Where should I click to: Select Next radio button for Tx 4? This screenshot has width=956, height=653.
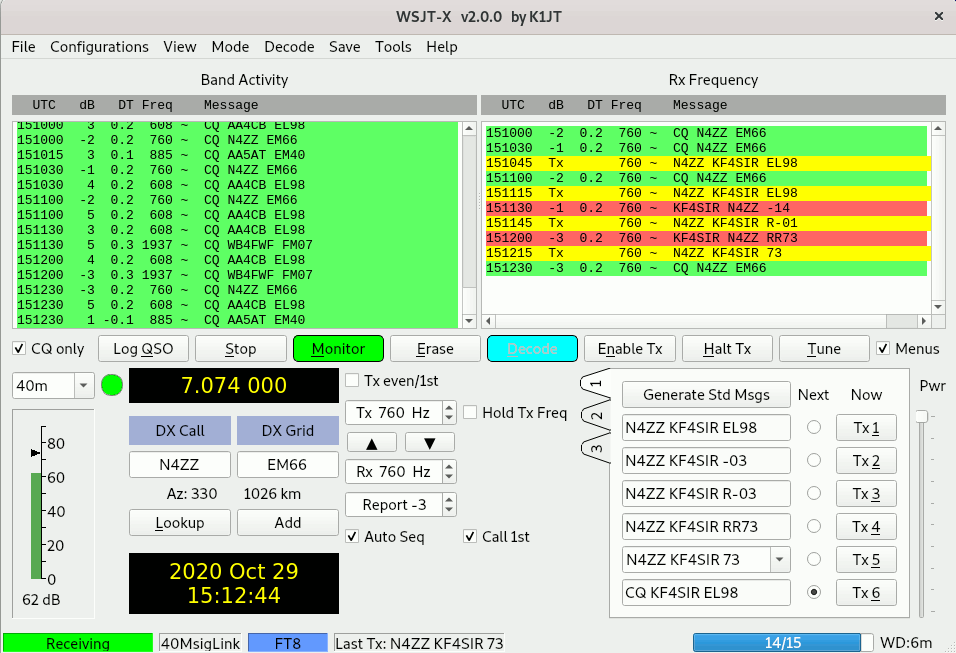pos(814,526)
